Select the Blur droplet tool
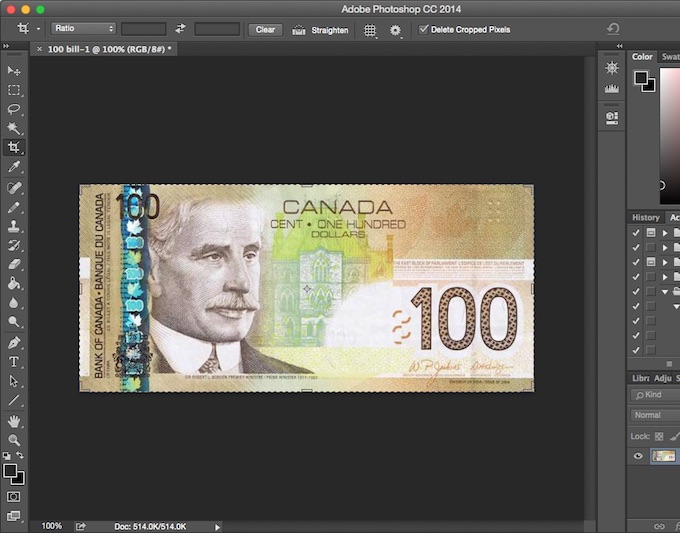The height and width of the screenshot is (533, 680). click(14, 303)
